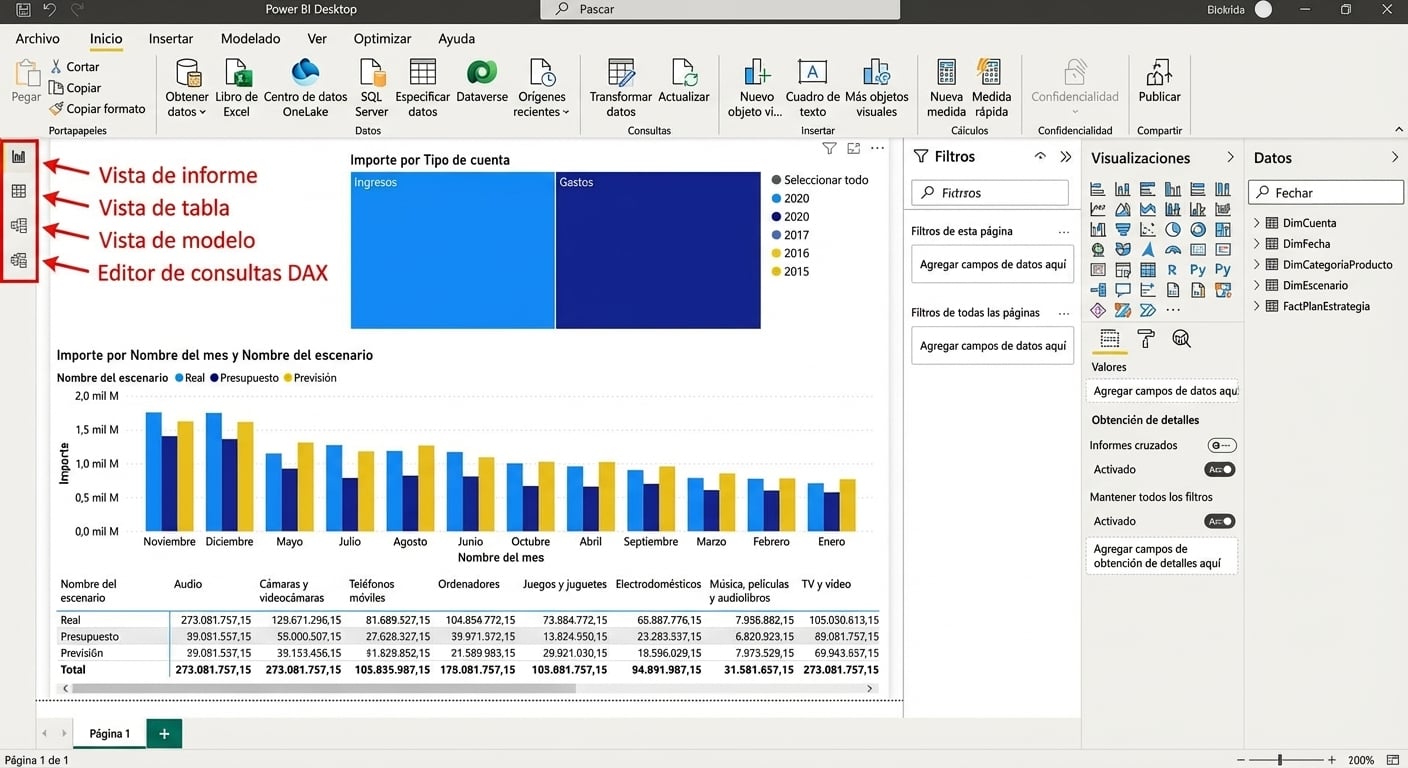
Task: Switch to Table view in the left sidebar
Action: click(19, 191)
